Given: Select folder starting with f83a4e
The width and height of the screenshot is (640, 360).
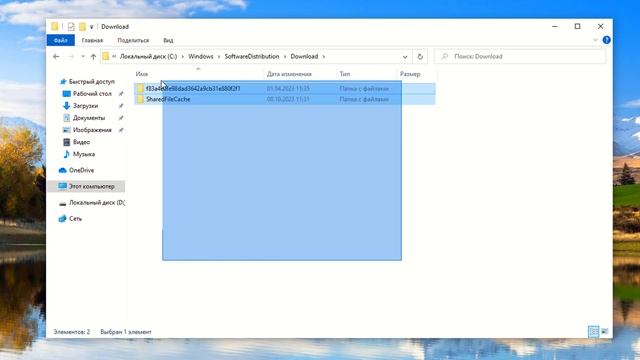Looking at the screenshot, I should [x=193, y=89].
